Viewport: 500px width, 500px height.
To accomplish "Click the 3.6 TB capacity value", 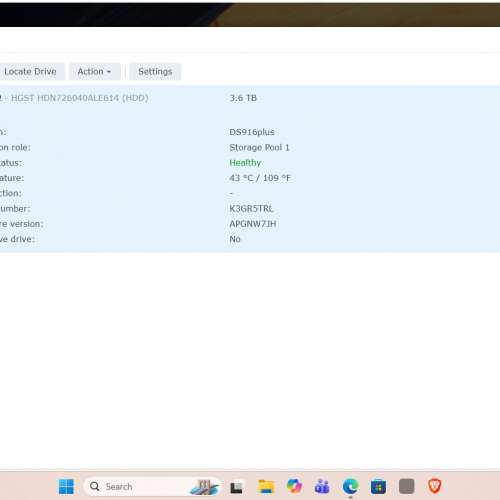I will coord(243,98).
